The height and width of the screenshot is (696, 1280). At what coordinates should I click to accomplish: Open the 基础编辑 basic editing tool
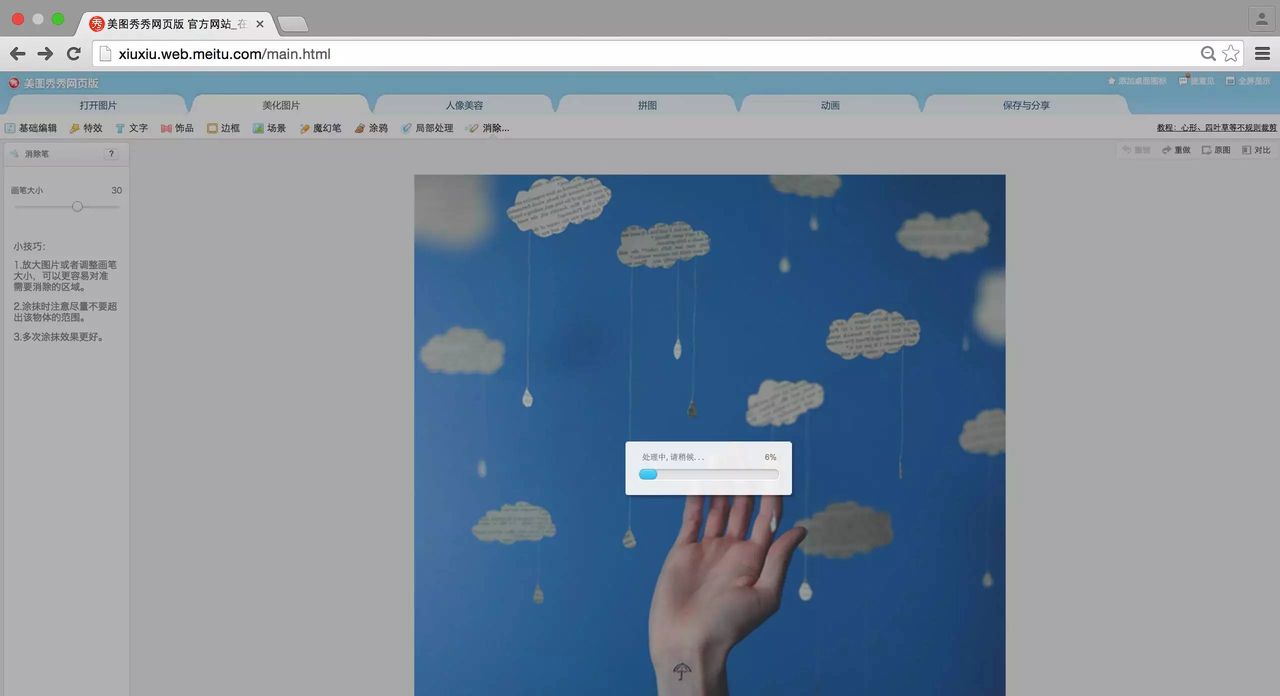click(31, 128)
